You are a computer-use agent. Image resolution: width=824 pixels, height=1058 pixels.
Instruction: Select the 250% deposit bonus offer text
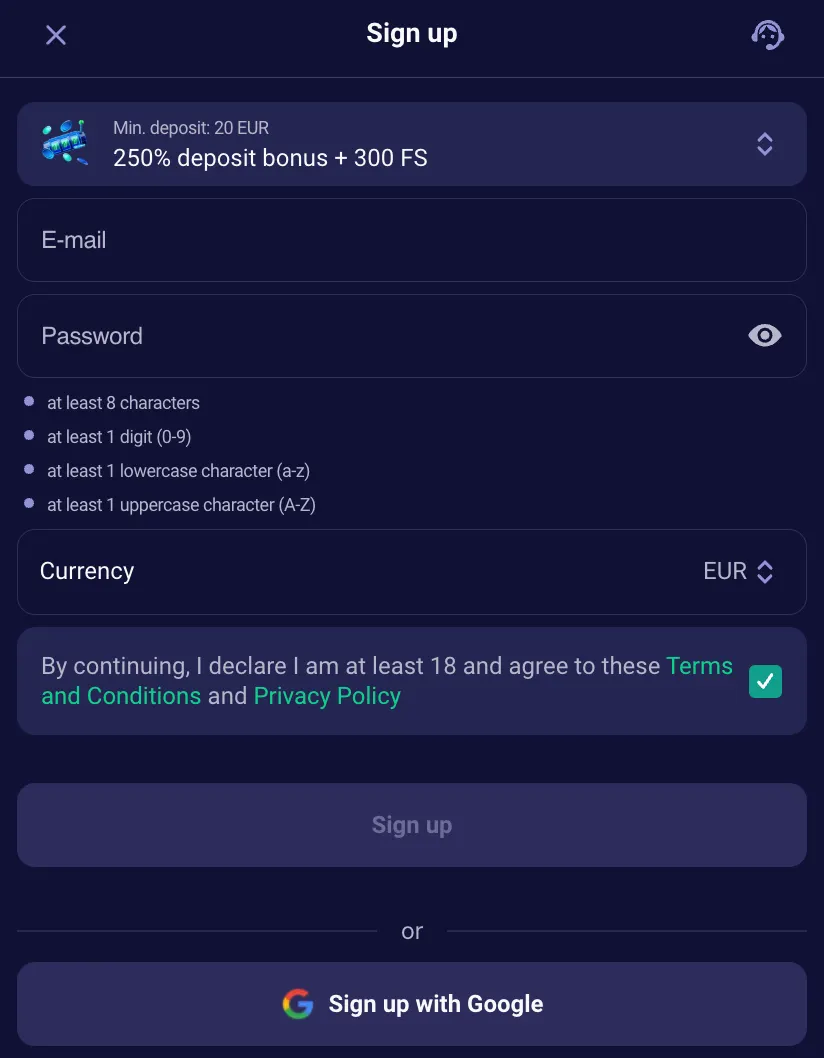tap(270, 158)
